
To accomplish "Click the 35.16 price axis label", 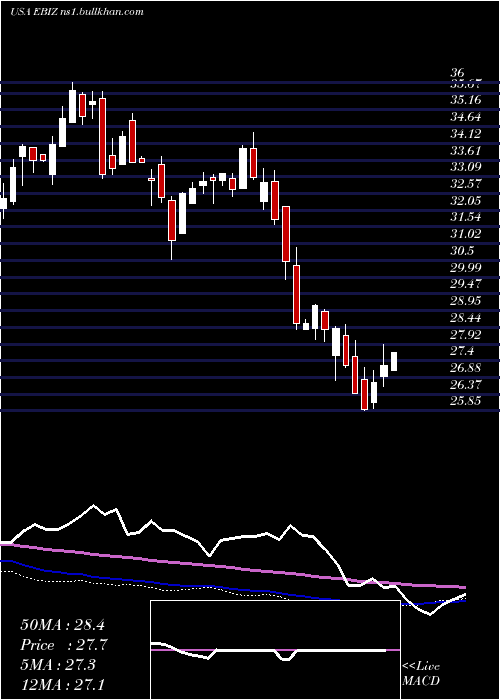I will 466,100.
